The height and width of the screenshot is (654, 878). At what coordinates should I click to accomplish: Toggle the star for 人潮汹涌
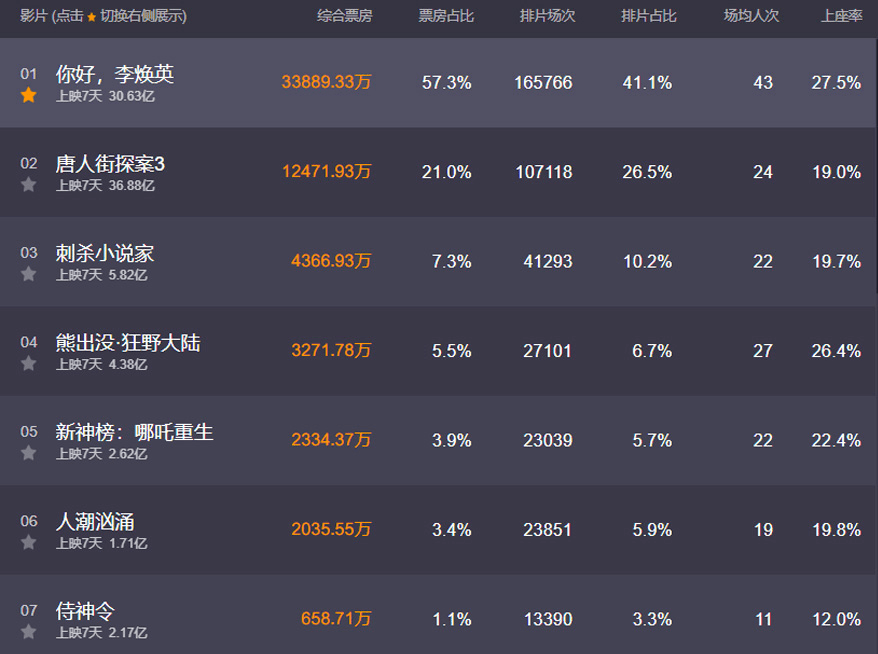(29, 542)
